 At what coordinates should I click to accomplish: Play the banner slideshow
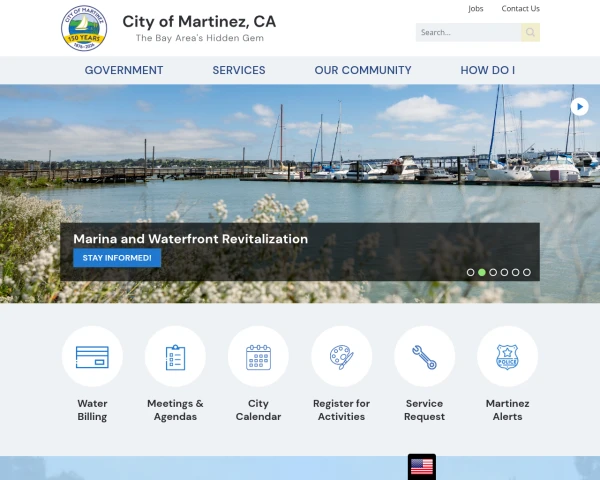click(x=579, y=107)
